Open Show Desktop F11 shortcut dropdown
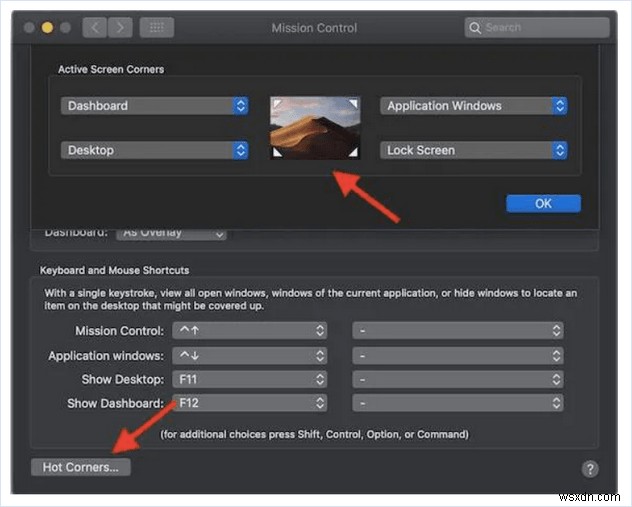The height and width of the screenshot is (507, 632). coord(249,379)
